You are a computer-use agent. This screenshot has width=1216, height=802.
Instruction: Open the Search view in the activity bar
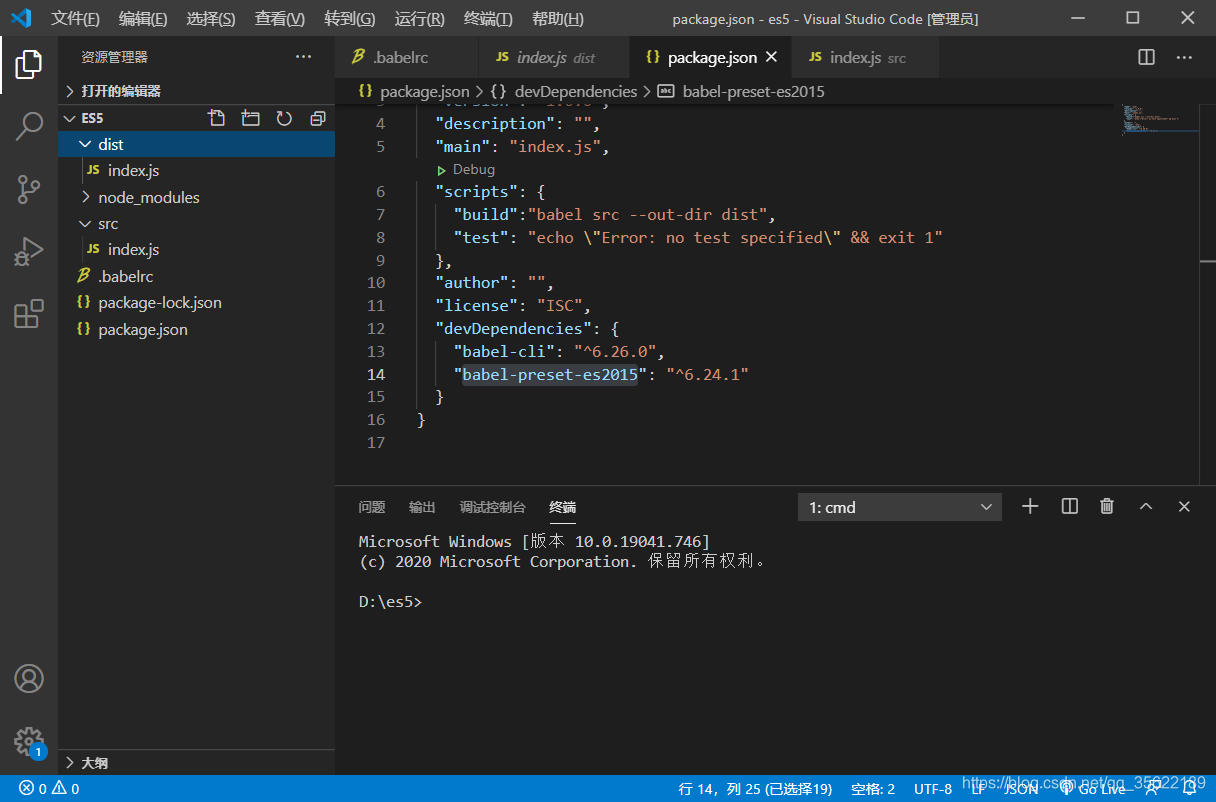click(x=29, y=126)
